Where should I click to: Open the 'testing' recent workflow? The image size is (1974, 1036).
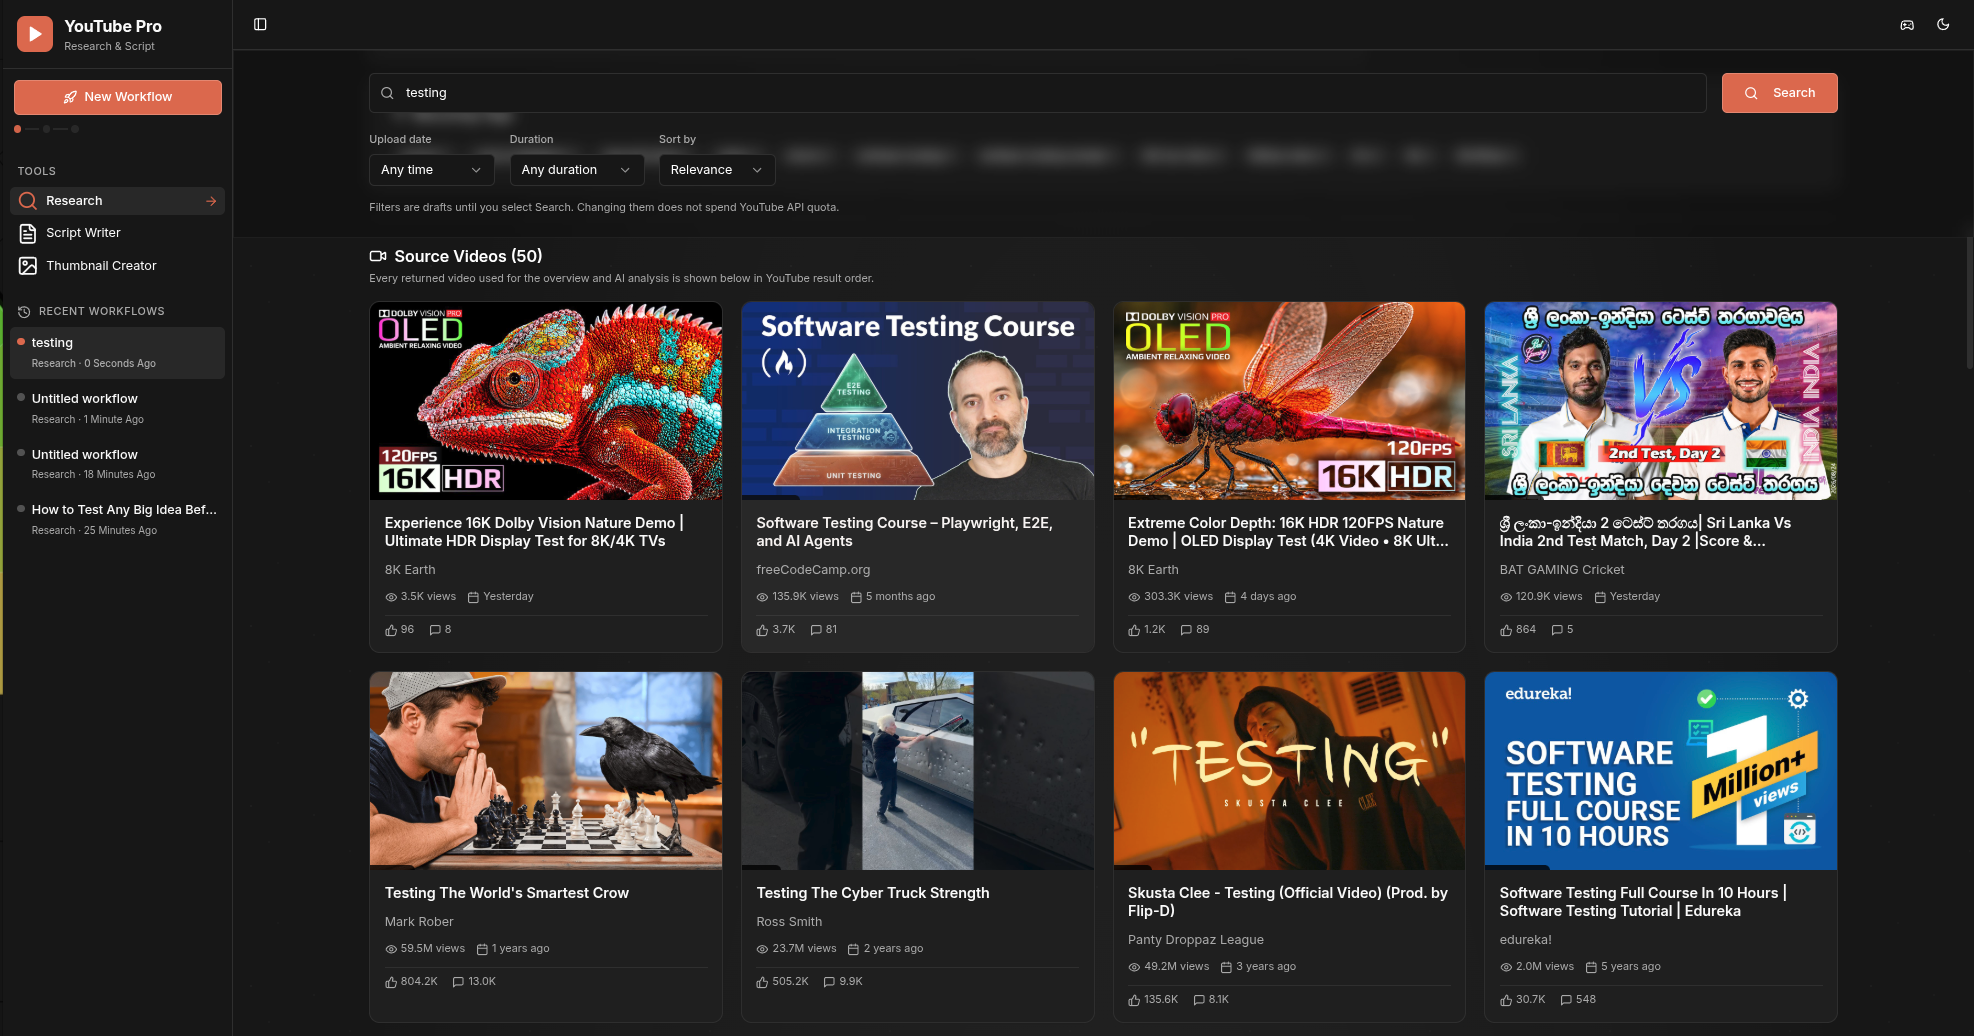pyautogui.click(x=118, y=352)
